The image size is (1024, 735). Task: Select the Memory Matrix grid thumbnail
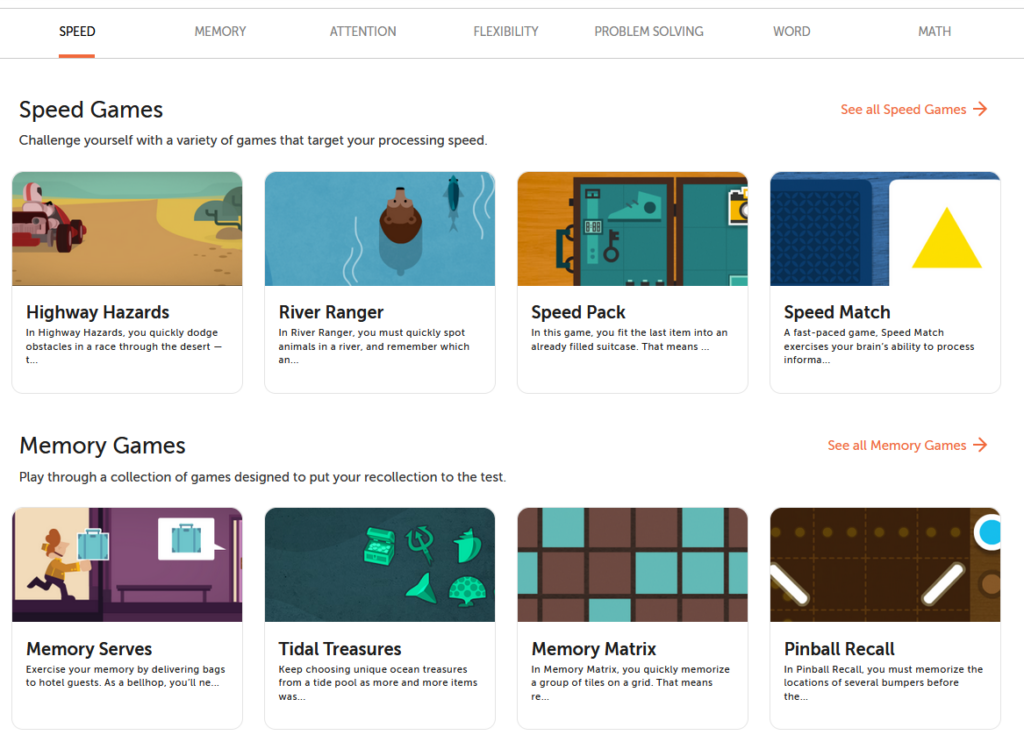tap(632, 565)
